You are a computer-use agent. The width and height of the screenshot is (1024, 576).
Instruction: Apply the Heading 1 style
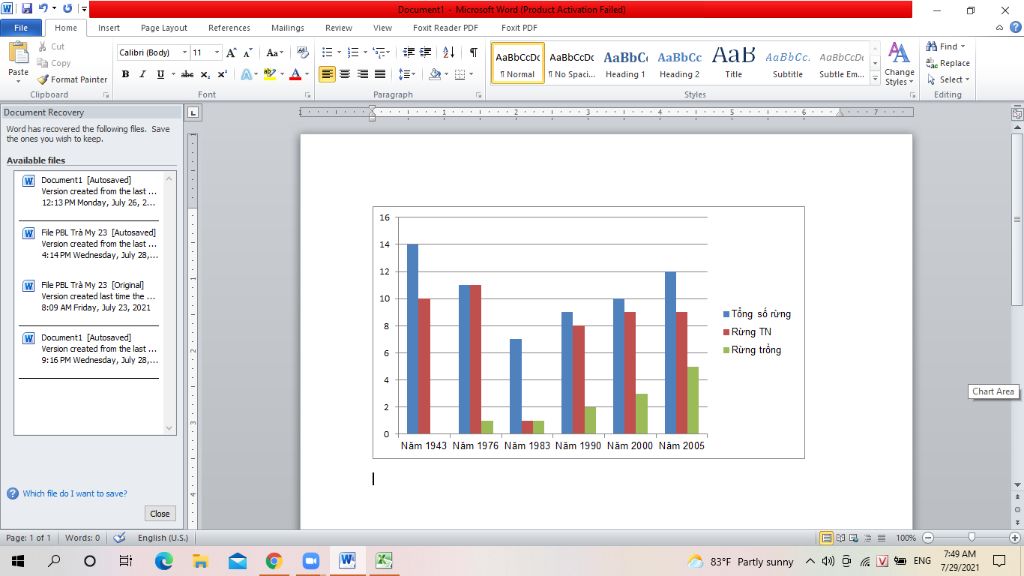click(x=625, y=63)
